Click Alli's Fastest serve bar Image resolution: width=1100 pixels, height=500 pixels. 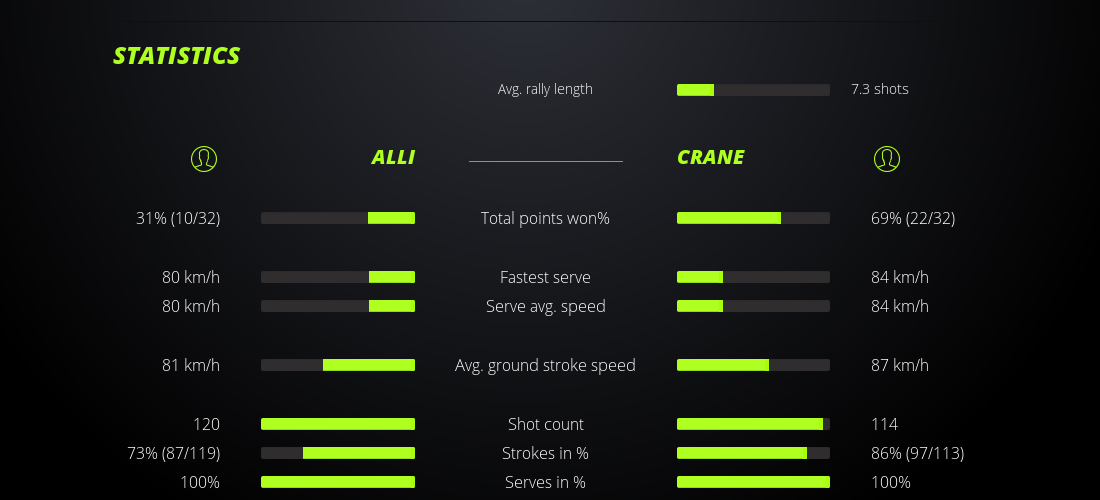click(x=338, y=277)
